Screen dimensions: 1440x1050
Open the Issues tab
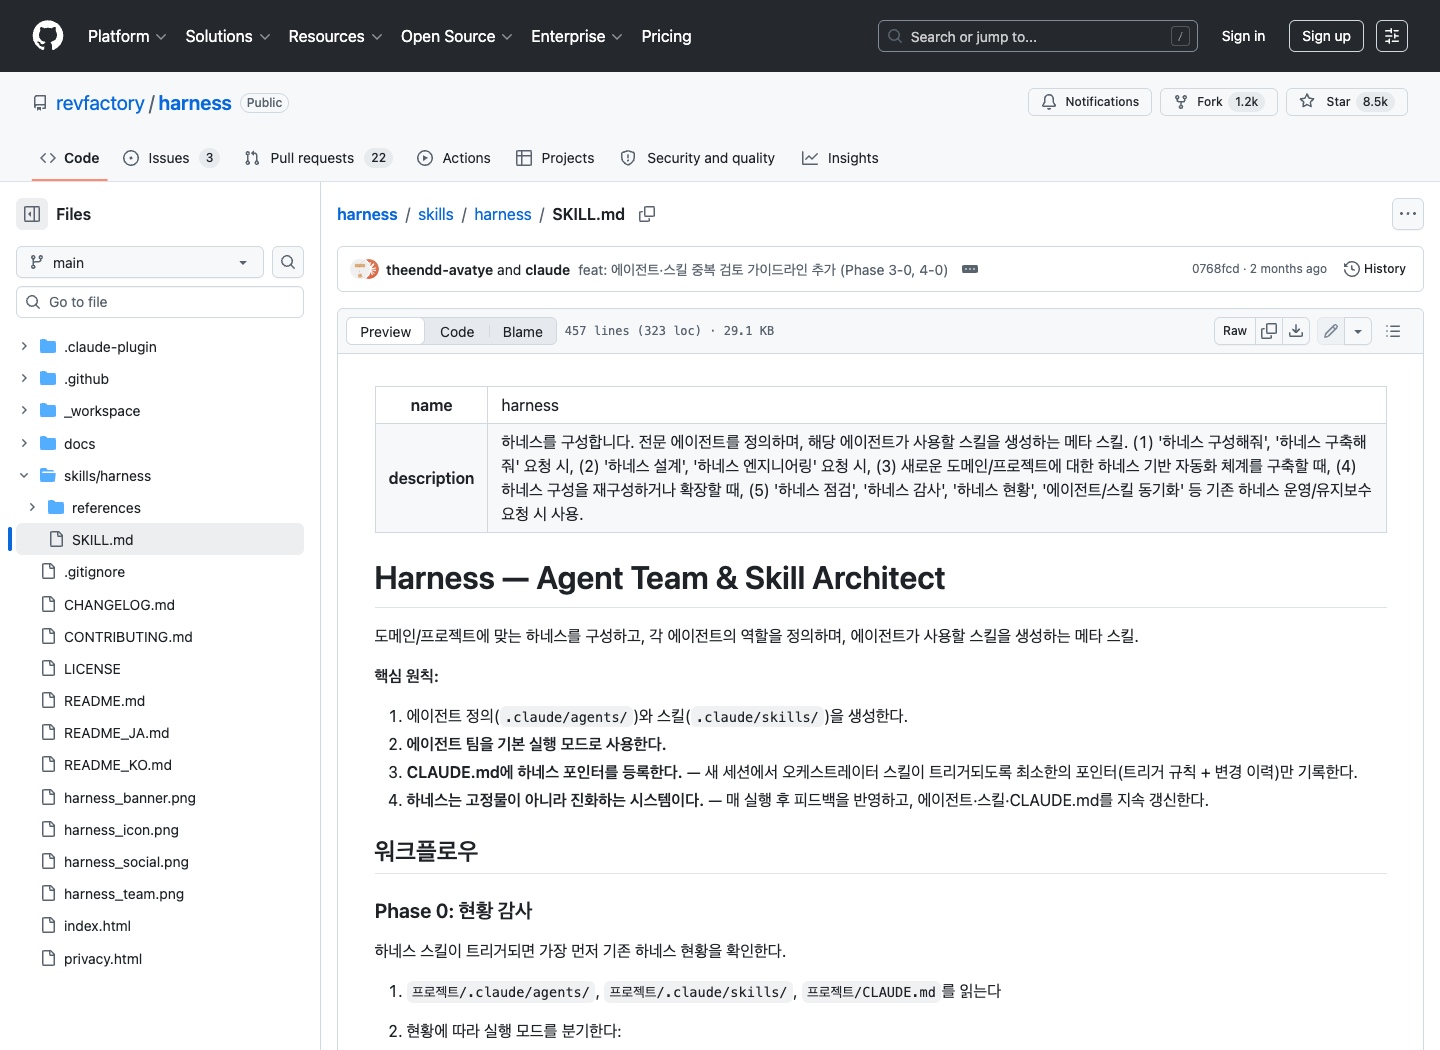pyautogui.click(x=171, y=158)
